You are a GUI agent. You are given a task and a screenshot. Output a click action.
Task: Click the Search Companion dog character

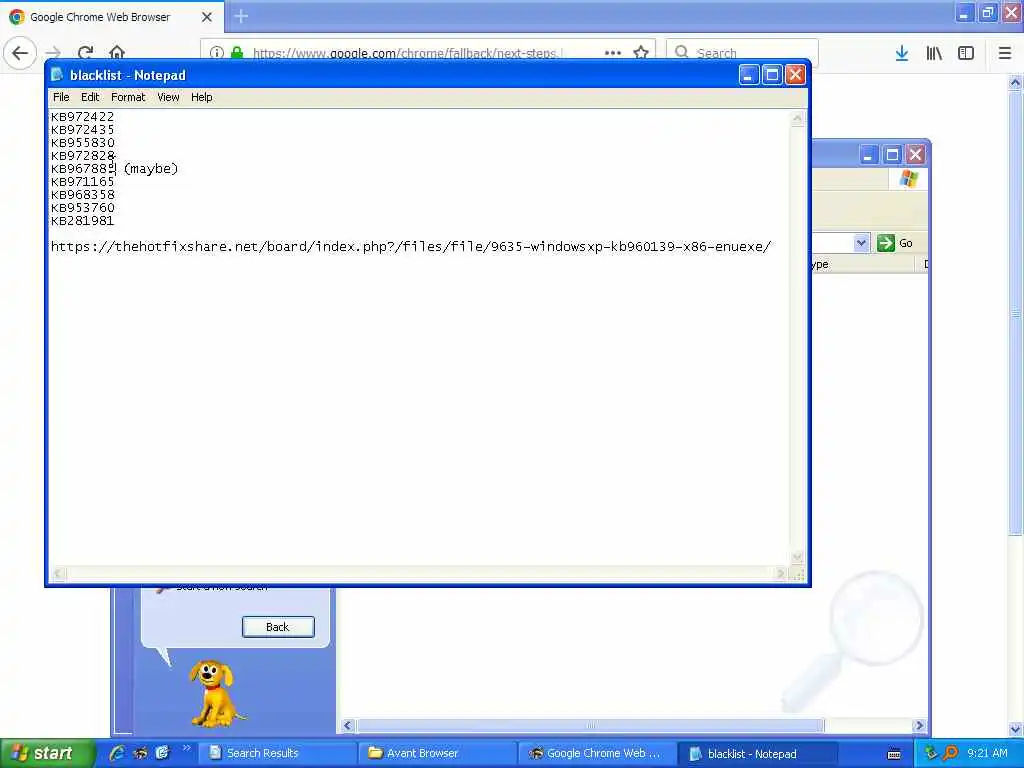coord(215,694)
